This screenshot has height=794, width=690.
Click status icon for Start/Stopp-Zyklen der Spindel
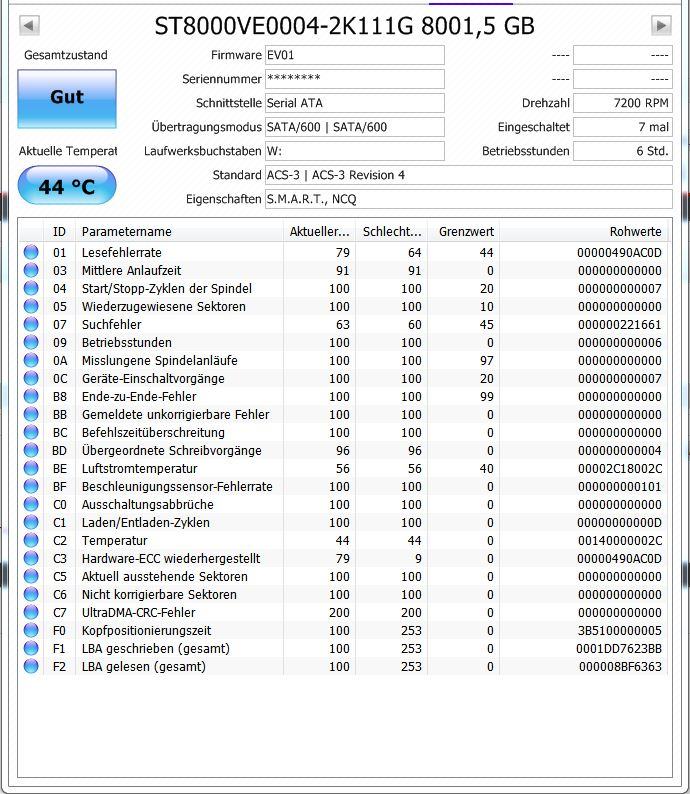(31, 288)
